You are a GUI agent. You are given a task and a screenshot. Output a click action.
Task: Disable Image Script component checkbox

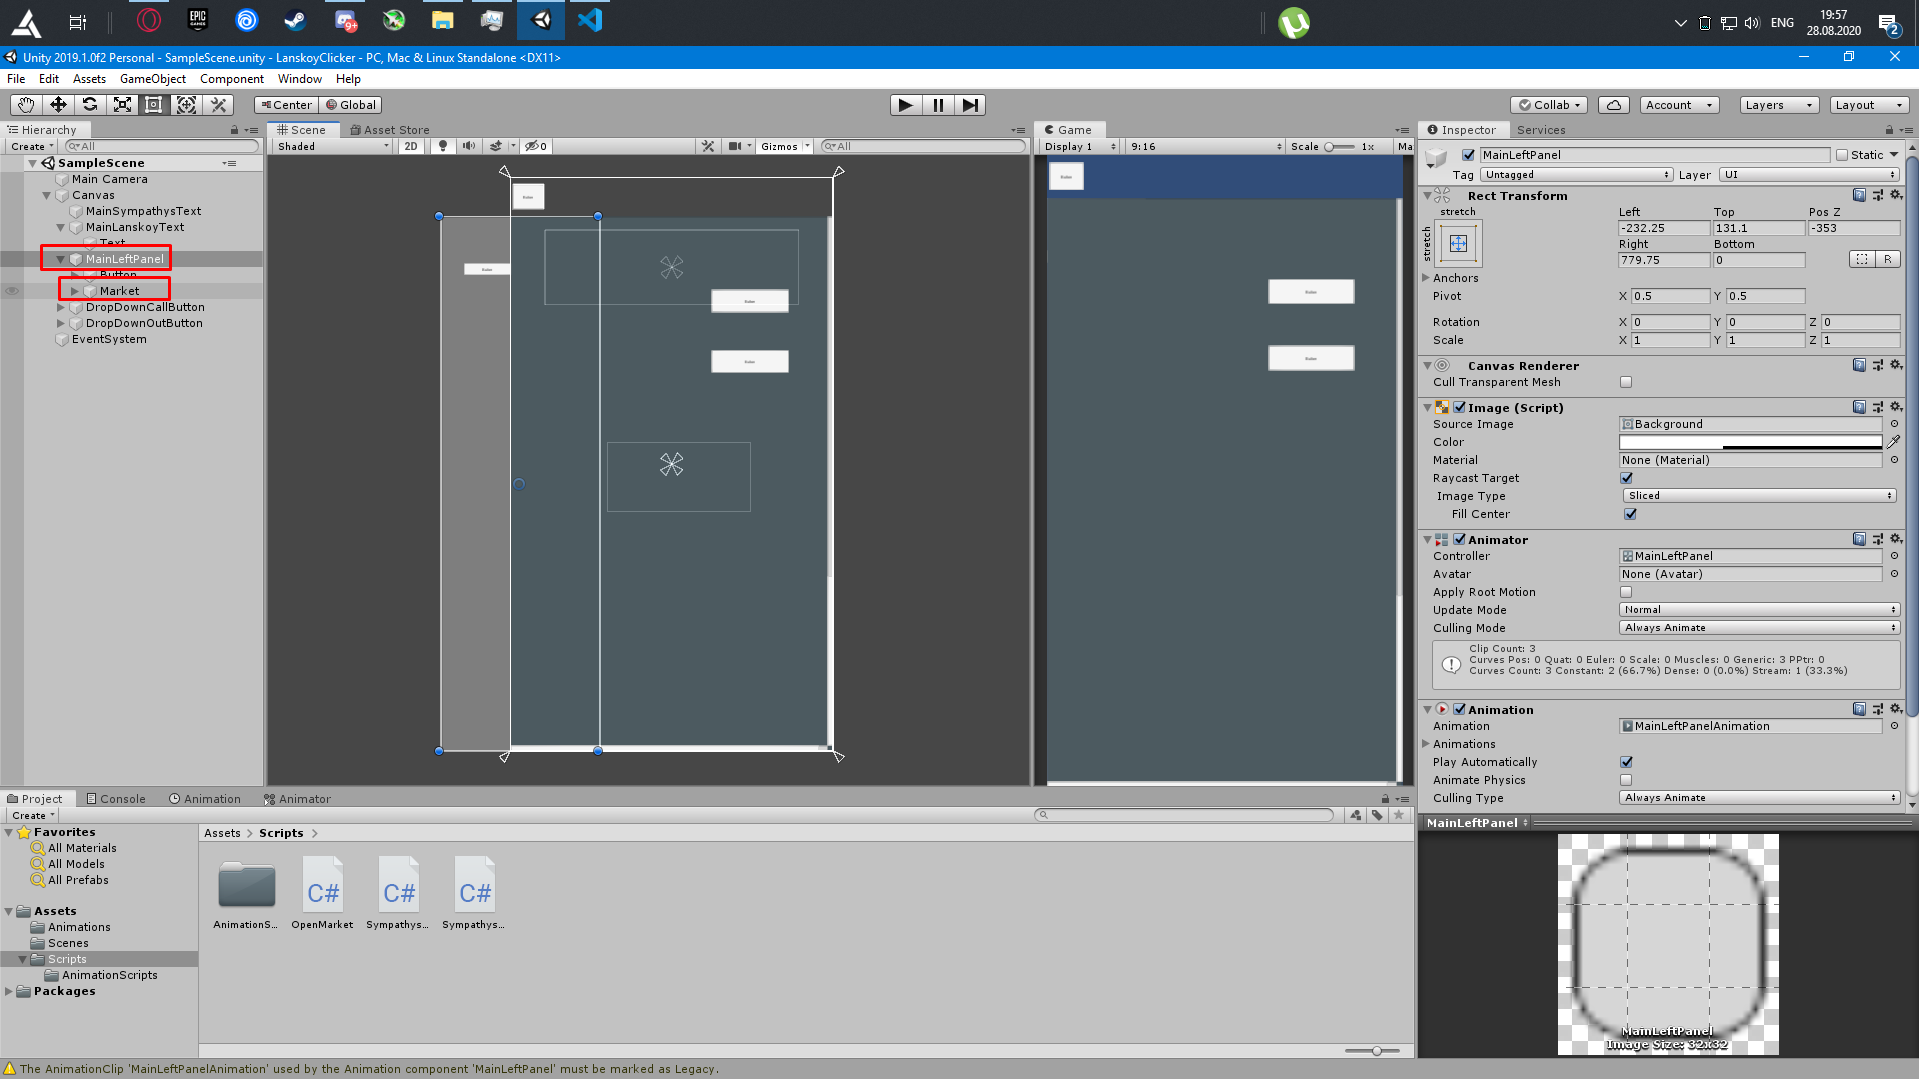pos(1460,407)
